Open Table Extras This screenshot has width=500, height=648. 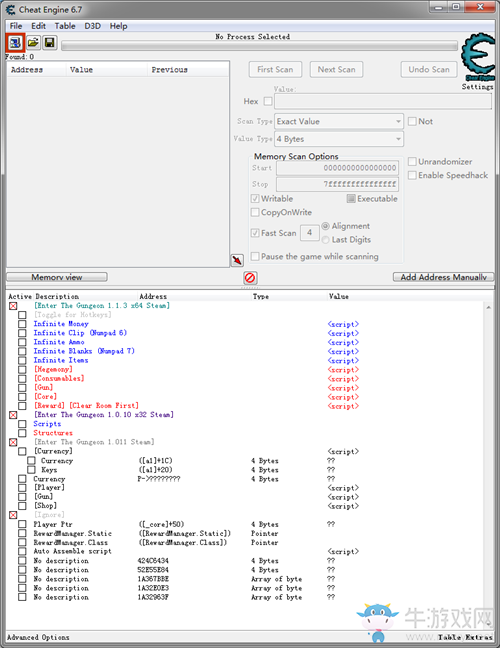click(x=465, y=637)
